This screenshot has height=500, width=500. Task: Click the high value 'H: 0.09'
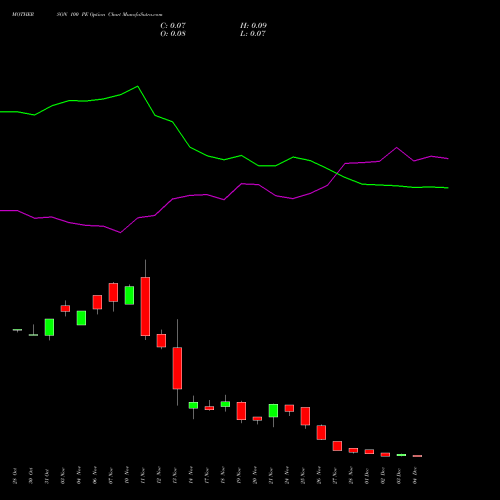pos(253,26)
